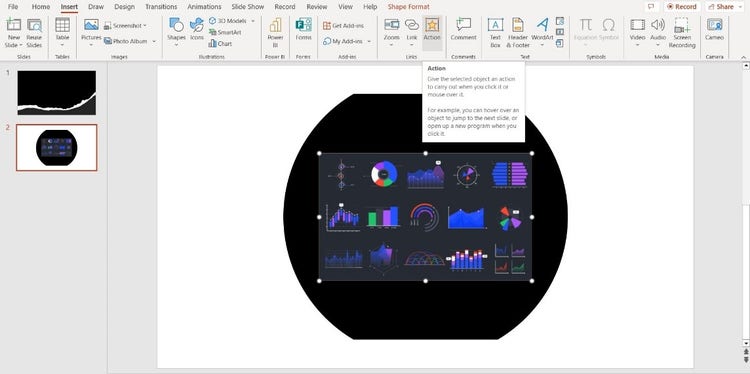750x374 pixels.
Task: Open Photo Album tool
Action: coord(126,41)
